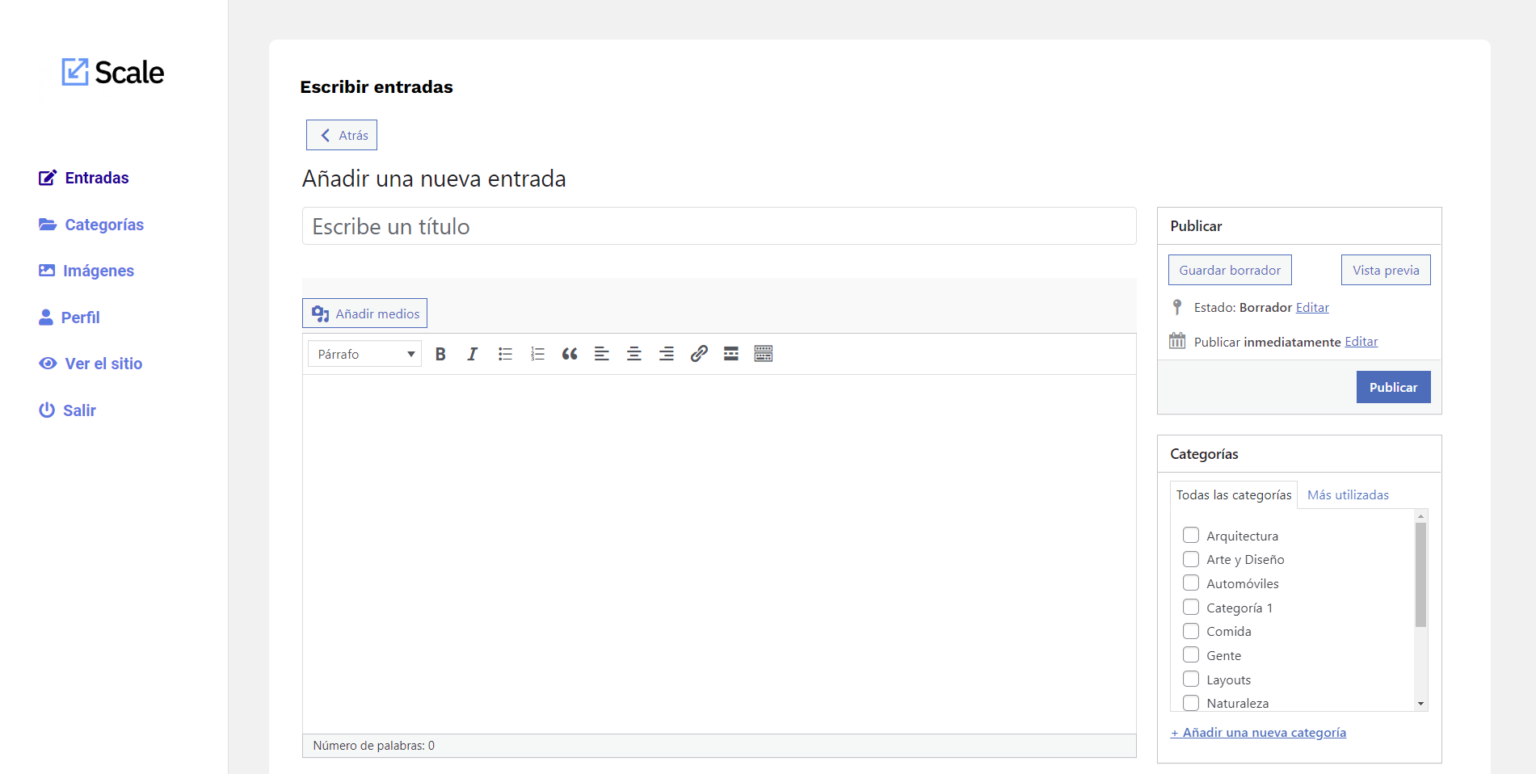This screenshot has width=1536, height=774.
Task: Edit the Borrador status
Action: (1311, 307)
